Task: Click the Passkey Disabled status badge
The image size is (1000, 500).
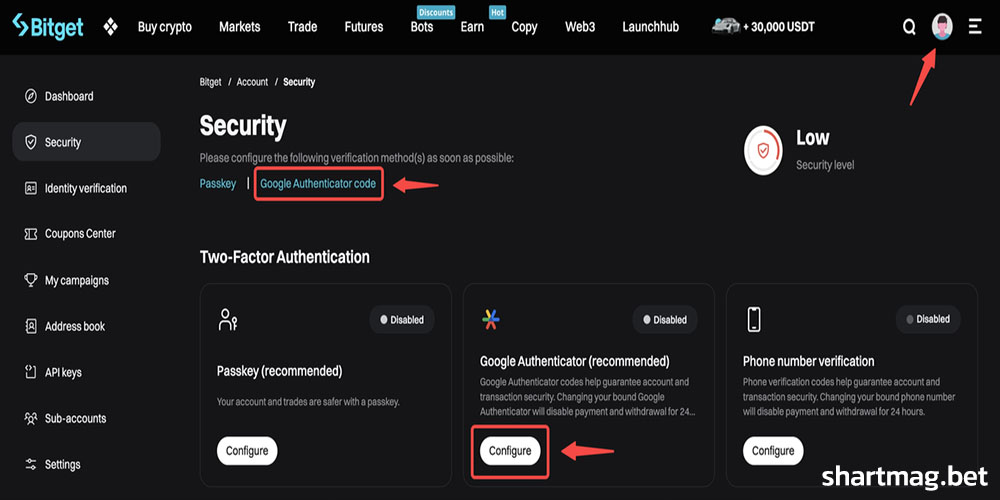Action: coord(402,320)
